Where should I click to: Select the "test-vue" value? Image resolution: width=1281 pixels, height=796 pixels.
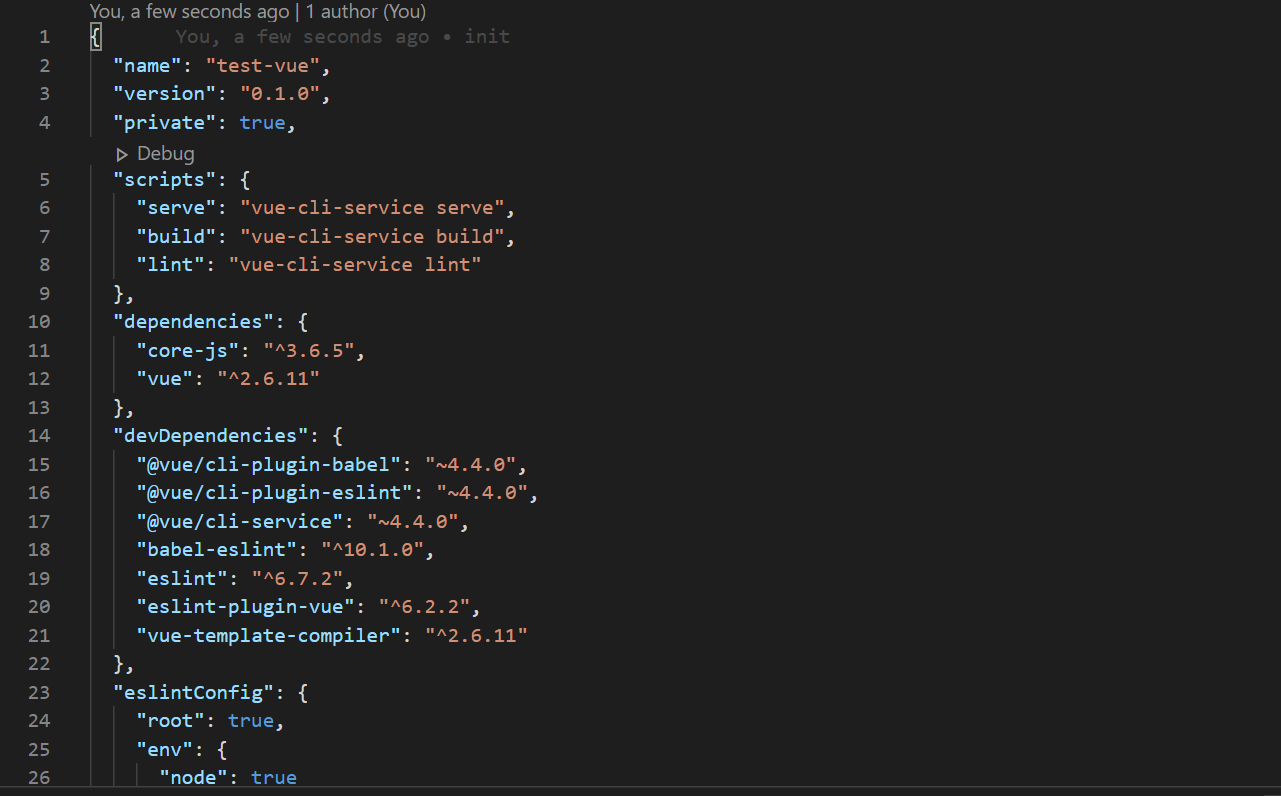[x=263, y=66]
